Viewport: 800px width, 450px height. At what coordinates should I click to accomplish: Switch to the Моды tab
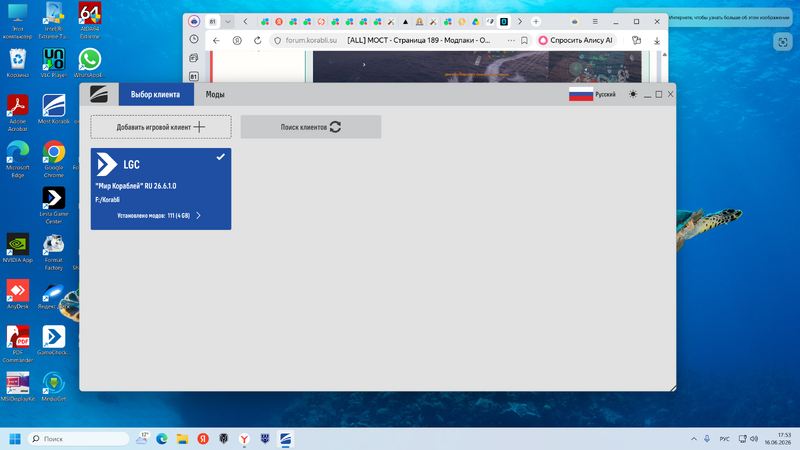pyautogui.click(x=215, y=94)
